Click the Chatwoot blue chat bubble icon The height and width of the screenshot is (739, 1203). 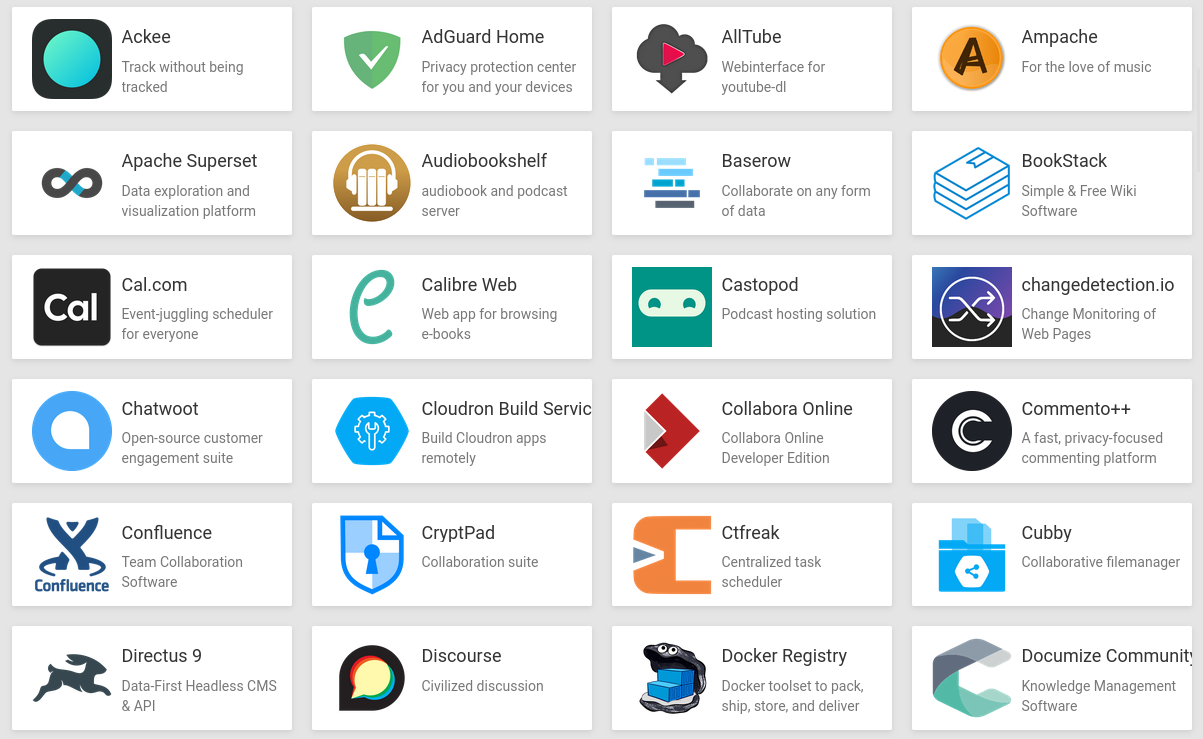click(72, 431)
